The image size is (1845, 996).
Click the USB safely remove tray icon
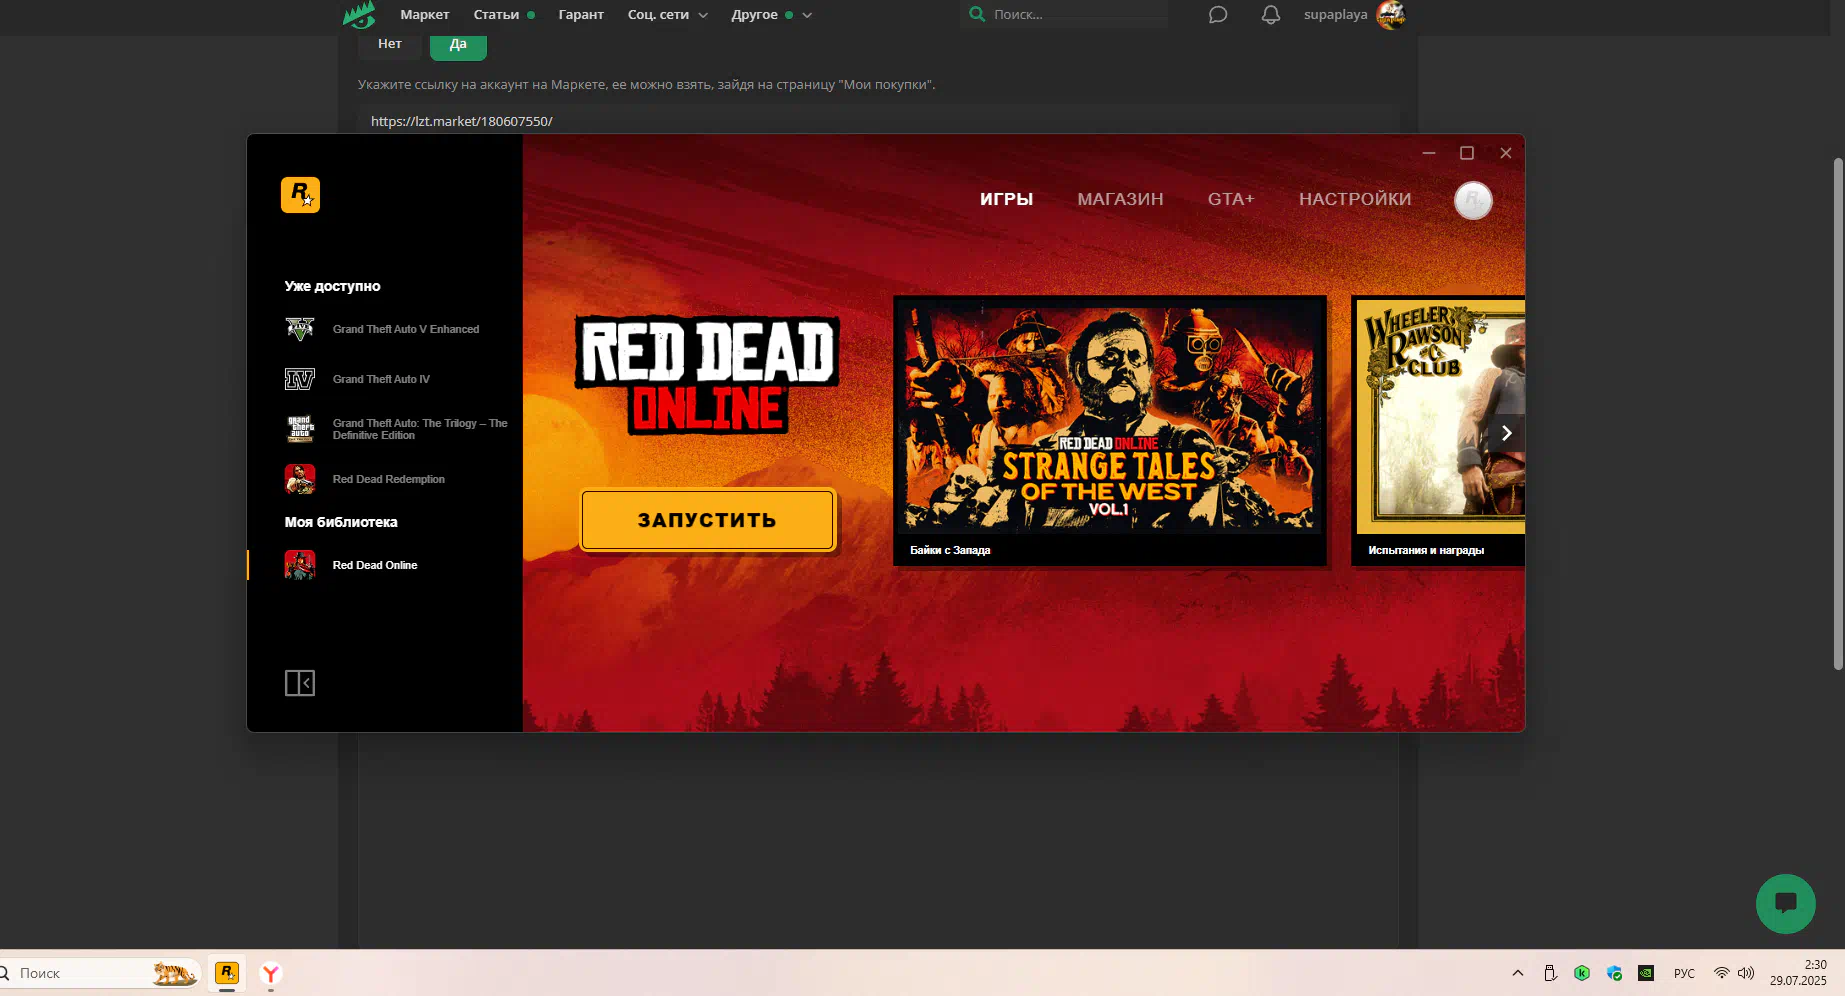click(x=1550, y=973)
